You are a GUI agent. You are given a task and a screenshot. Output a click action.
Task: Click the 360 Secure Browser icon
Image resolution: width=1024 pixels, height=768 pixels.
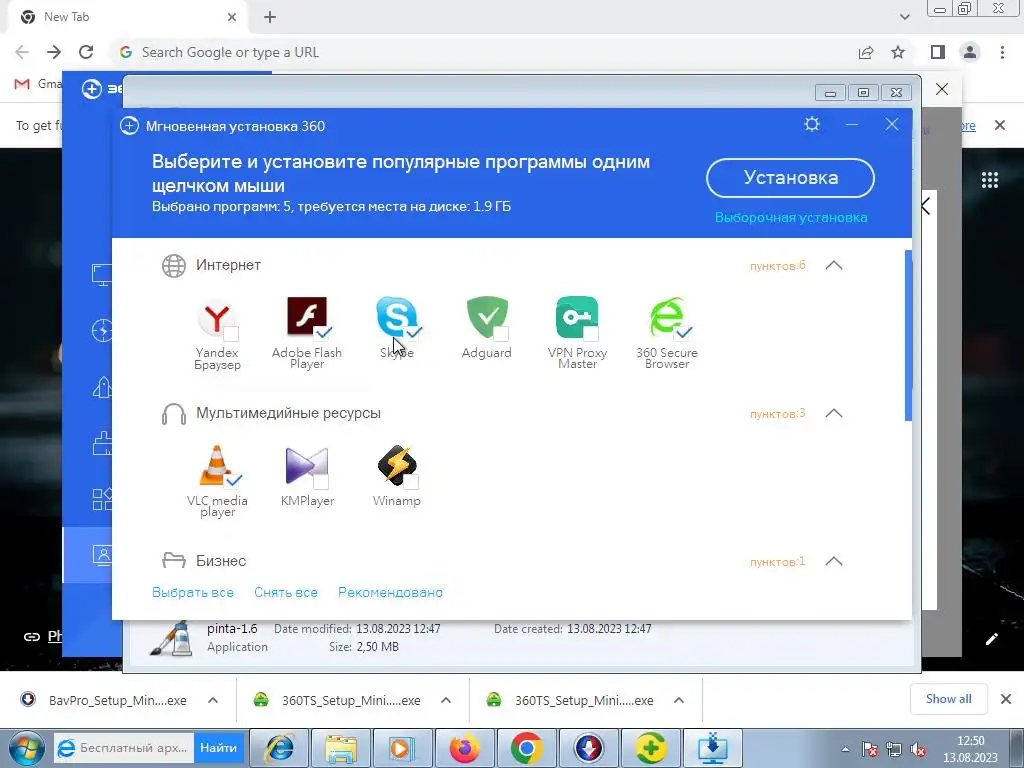[x=667, y=317]
